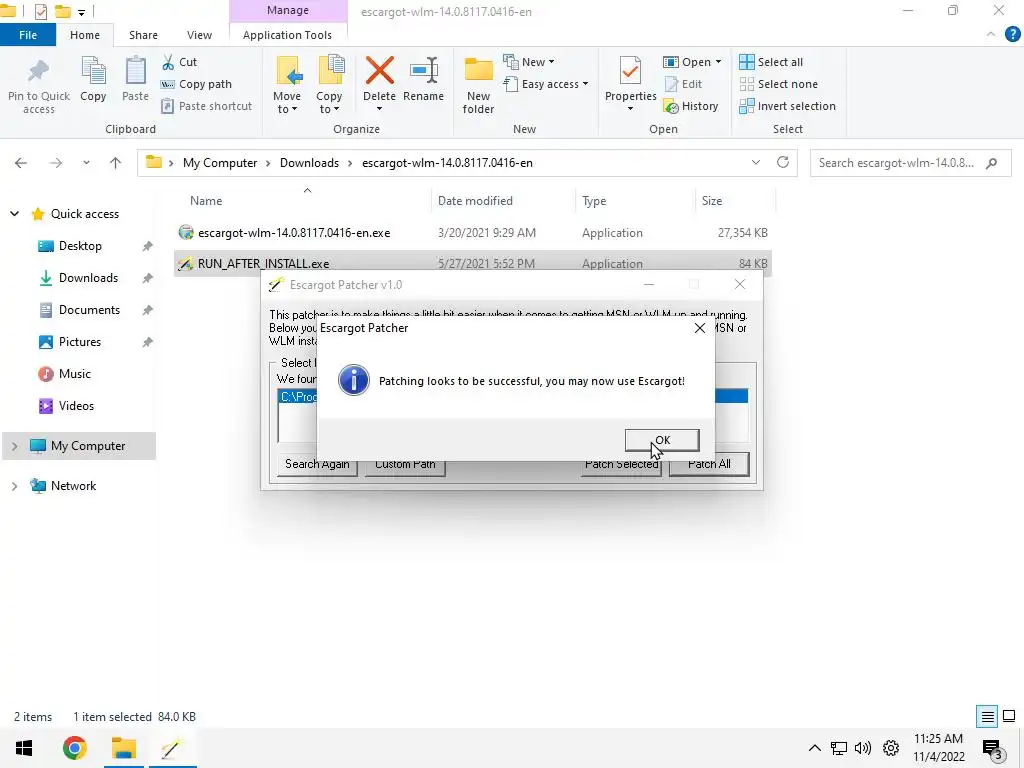Open the Application Tools tab
This screenshot has width=1024, height=768.
(x=287, y=35)
